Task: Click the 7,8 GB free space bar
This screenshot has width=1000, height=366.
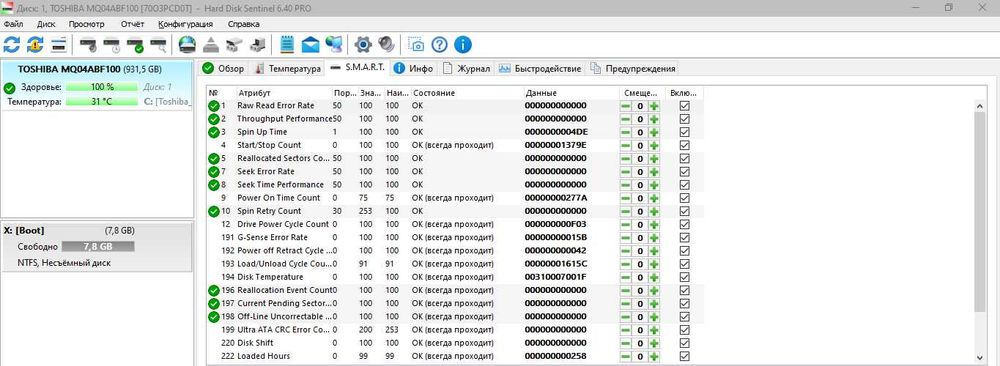Action: pyautogui.click(x=98, y=246)
